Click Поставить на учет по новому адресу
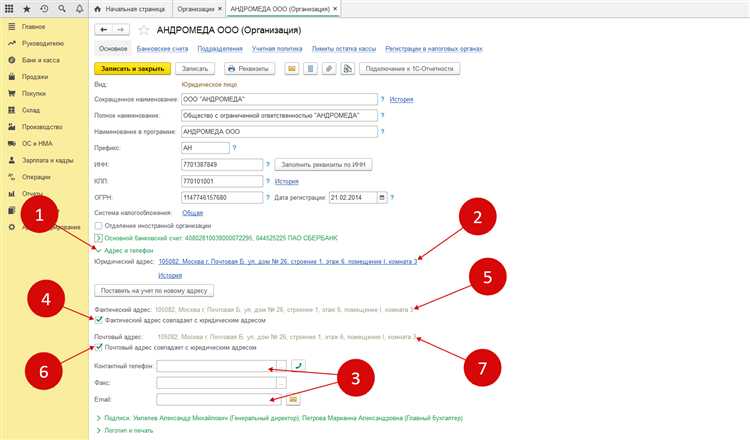 click(x=154, y=290)
